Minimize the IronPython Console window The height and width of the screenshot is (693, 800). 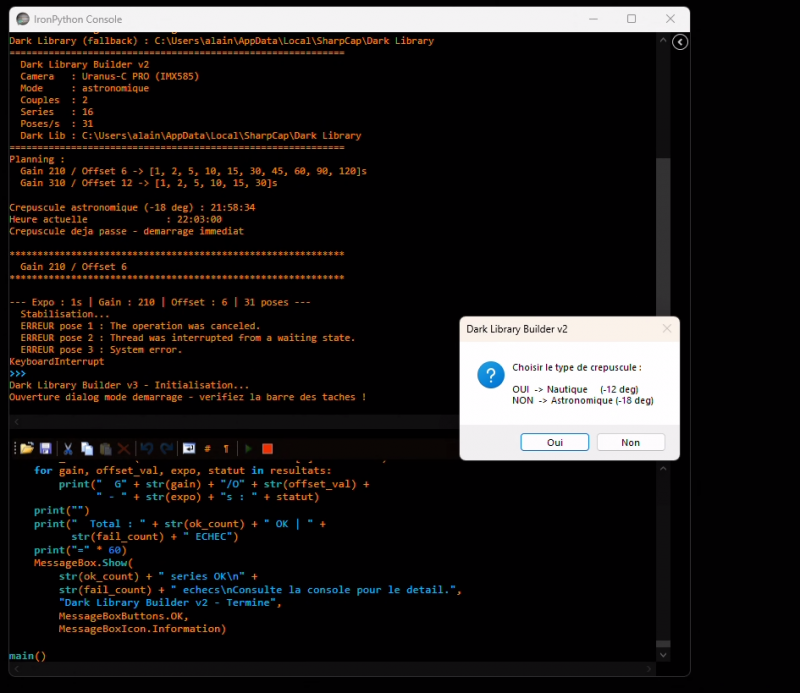593,19
